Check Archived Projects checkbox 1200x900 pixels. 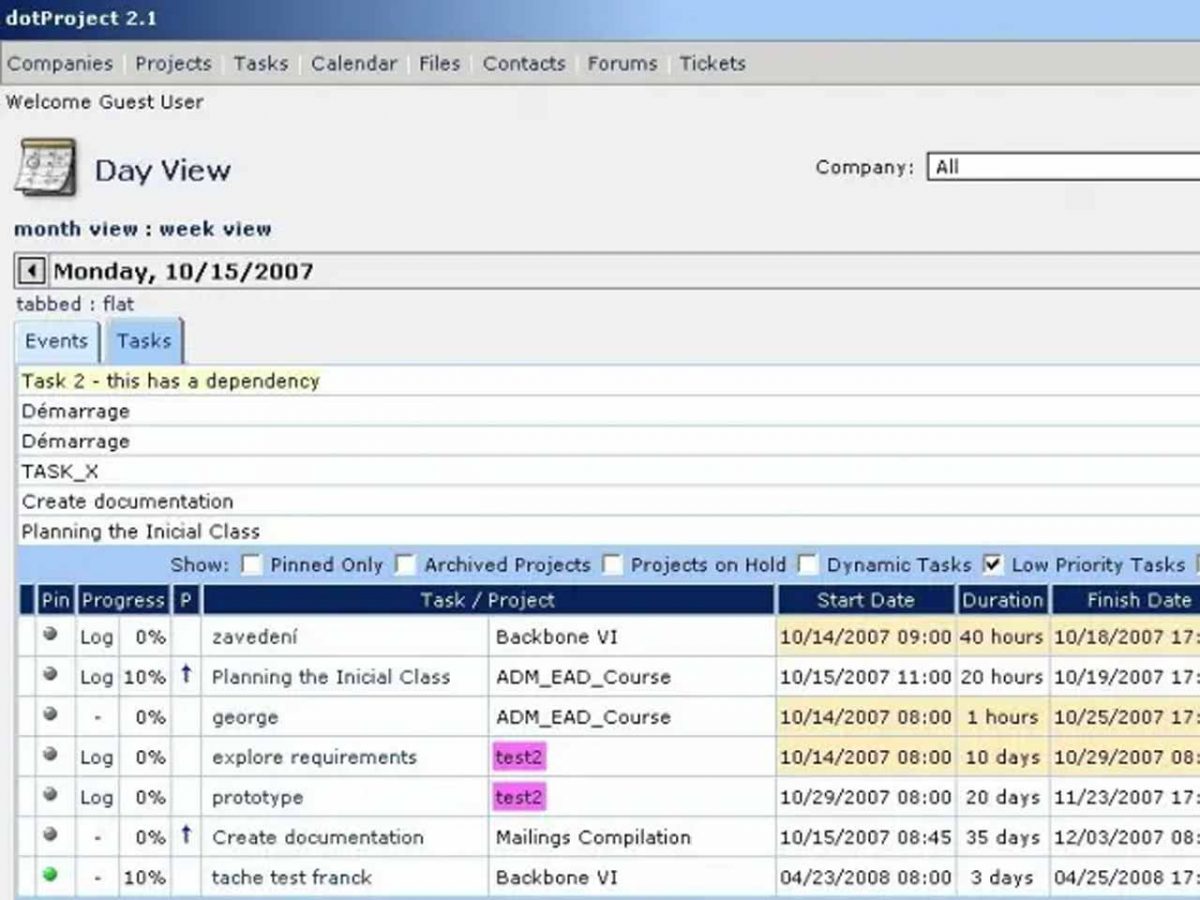(404, 565)
